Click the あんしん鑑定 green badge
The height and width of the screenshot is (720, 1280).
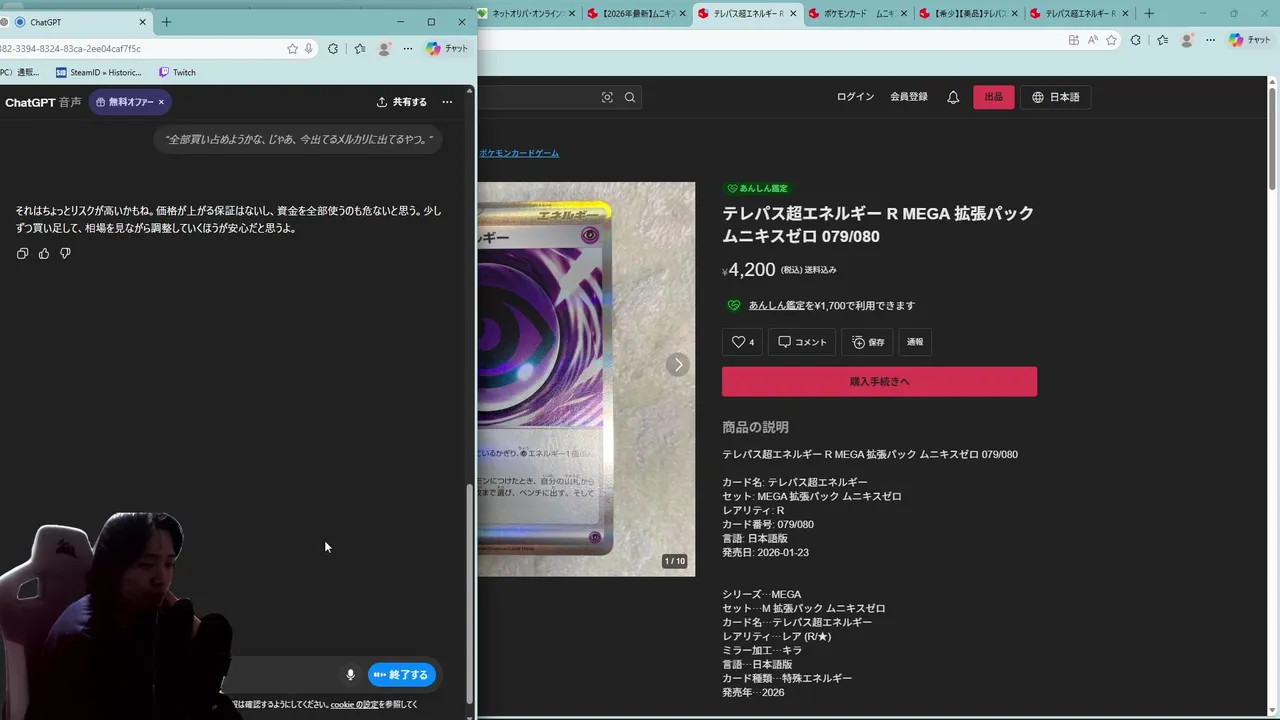[757, 188]
